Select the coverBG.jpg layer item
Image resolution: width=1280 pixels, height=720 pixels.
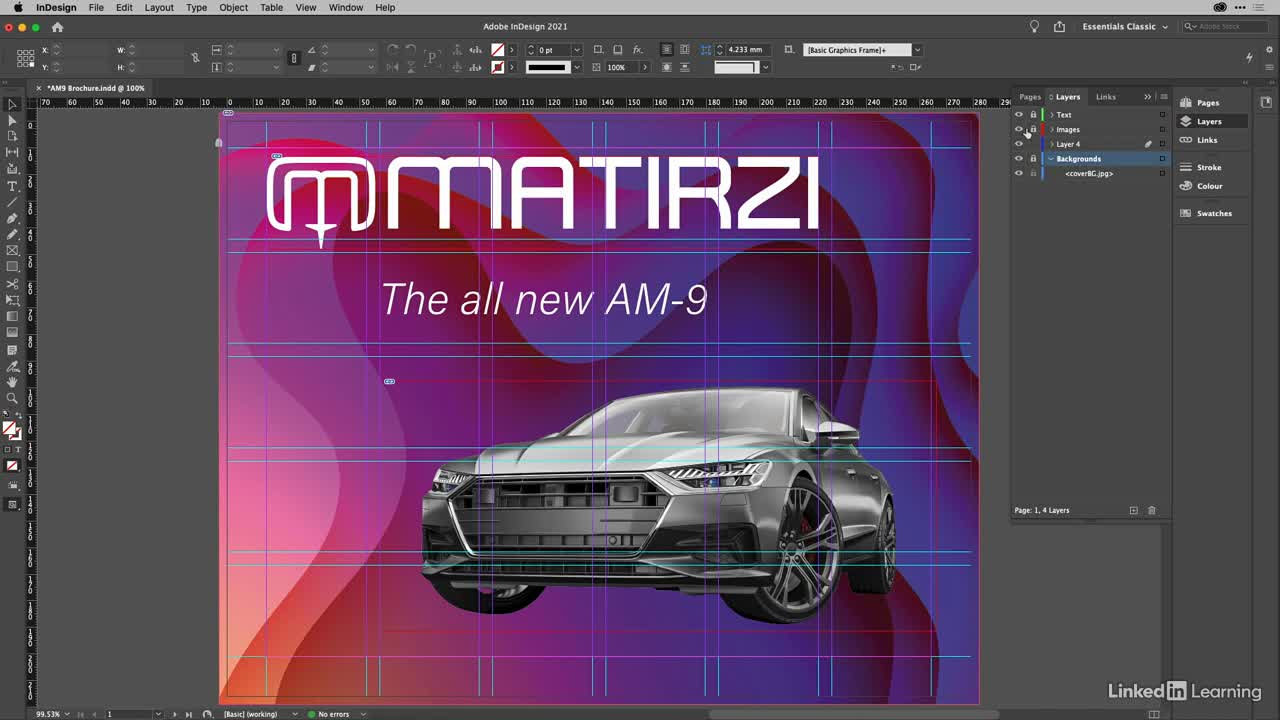pos(1089,173)
